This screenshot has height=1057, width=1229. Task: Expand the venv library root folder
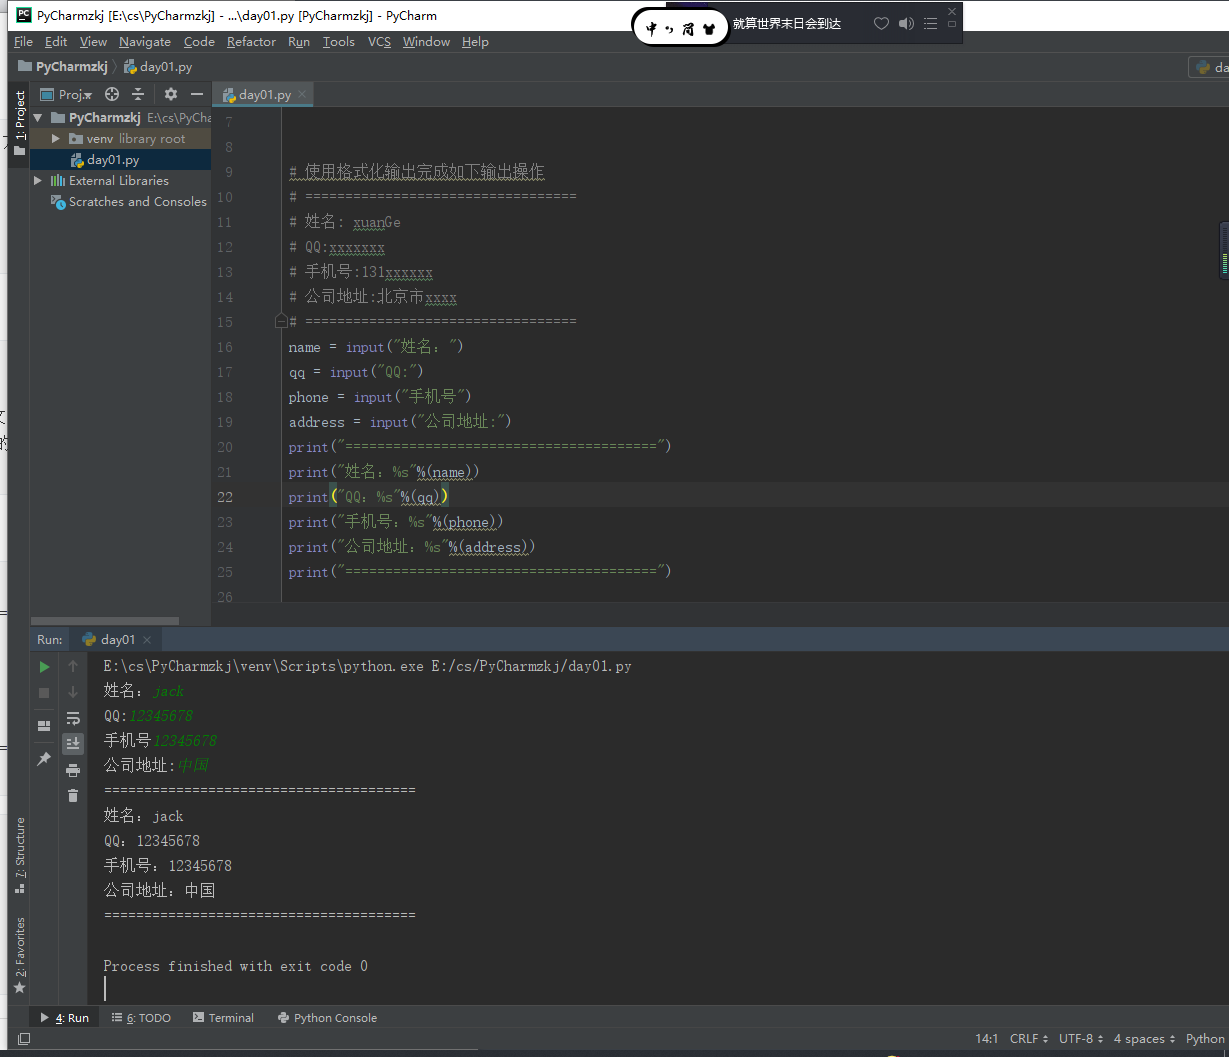click(57, 139)
